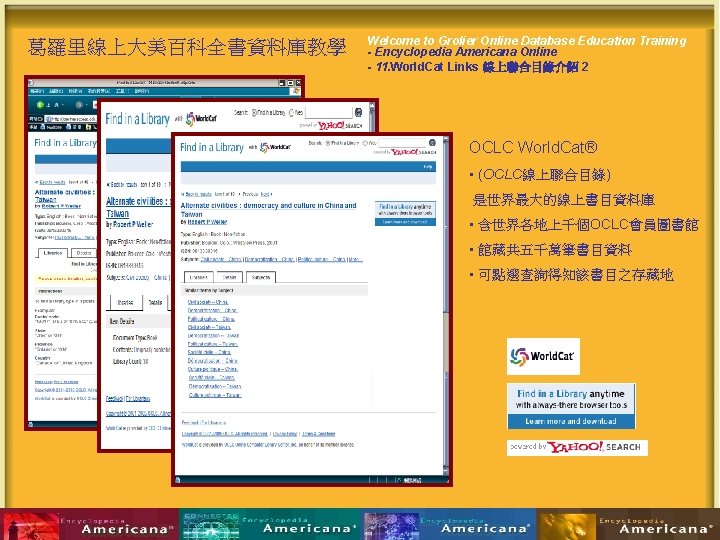Click 'For Librarians' link in front window footer
Viewport: 720px width, 540px height.
pos(214,422)
